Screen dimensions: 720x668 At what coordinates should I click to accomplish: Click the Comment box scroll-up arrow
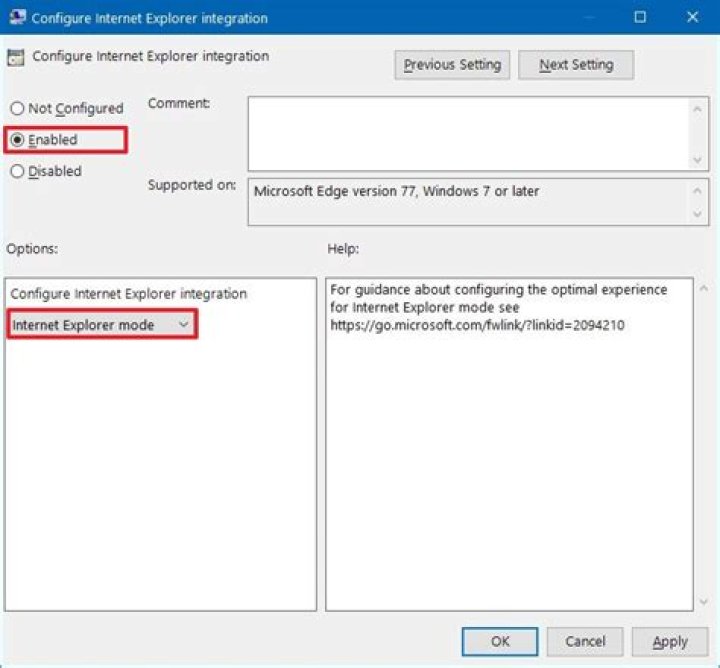[x=698, y=109]
